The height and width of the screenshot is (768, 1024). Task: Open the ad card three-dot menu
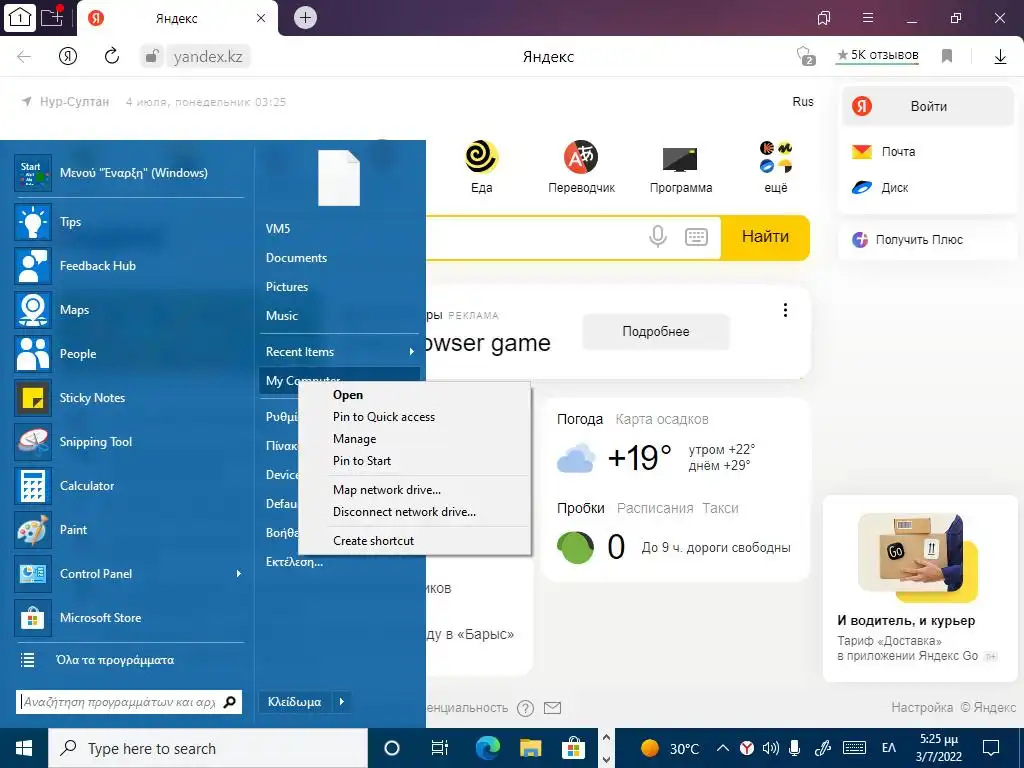785,310
